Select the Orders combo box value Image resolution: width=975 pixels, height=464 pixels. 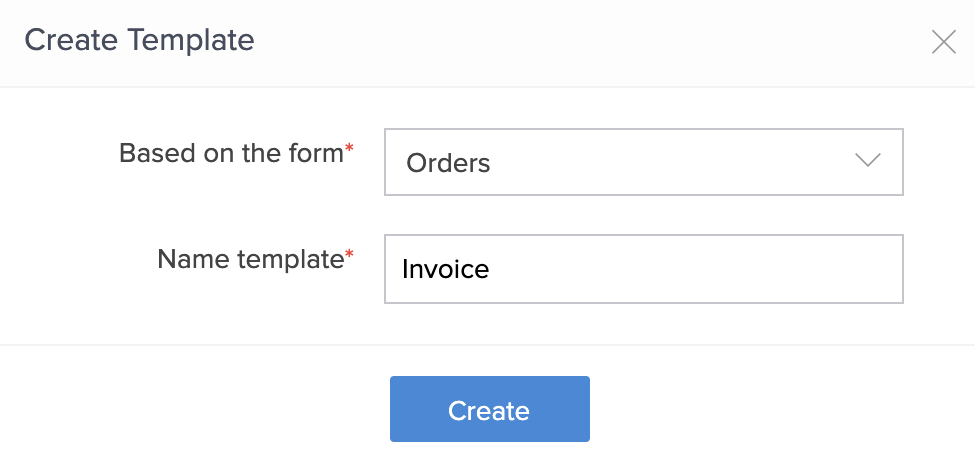click(449, 163)
